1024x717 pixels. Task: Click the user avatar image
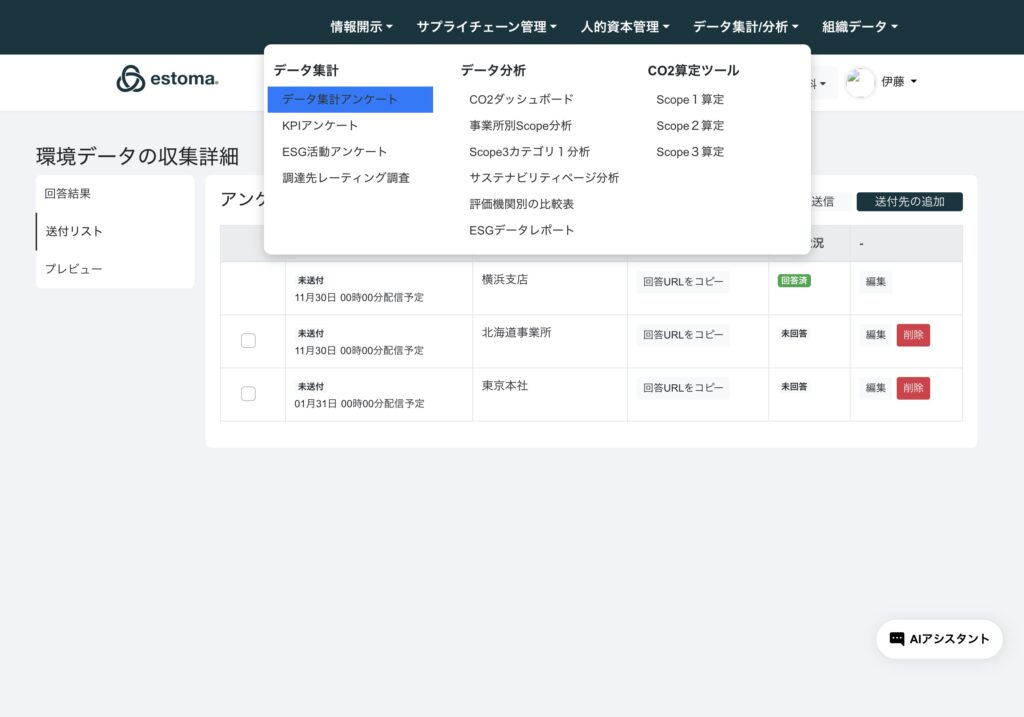860,82
